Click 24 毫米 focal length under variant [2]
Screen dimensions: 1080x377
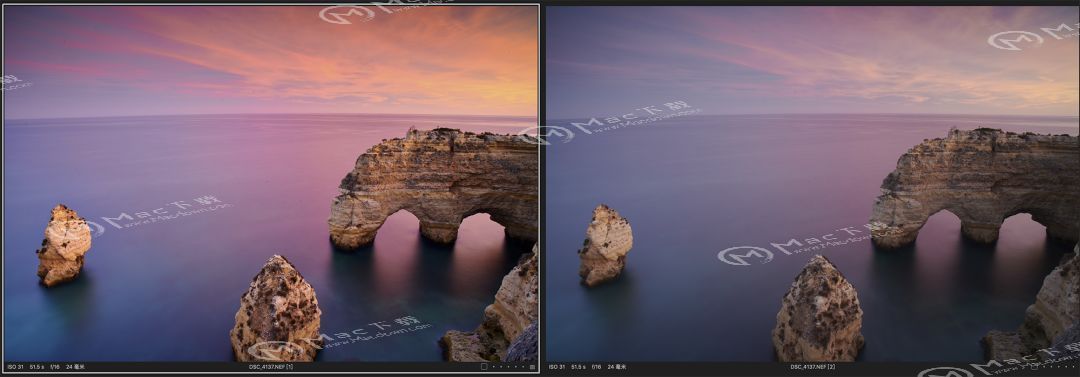[616, 367]
